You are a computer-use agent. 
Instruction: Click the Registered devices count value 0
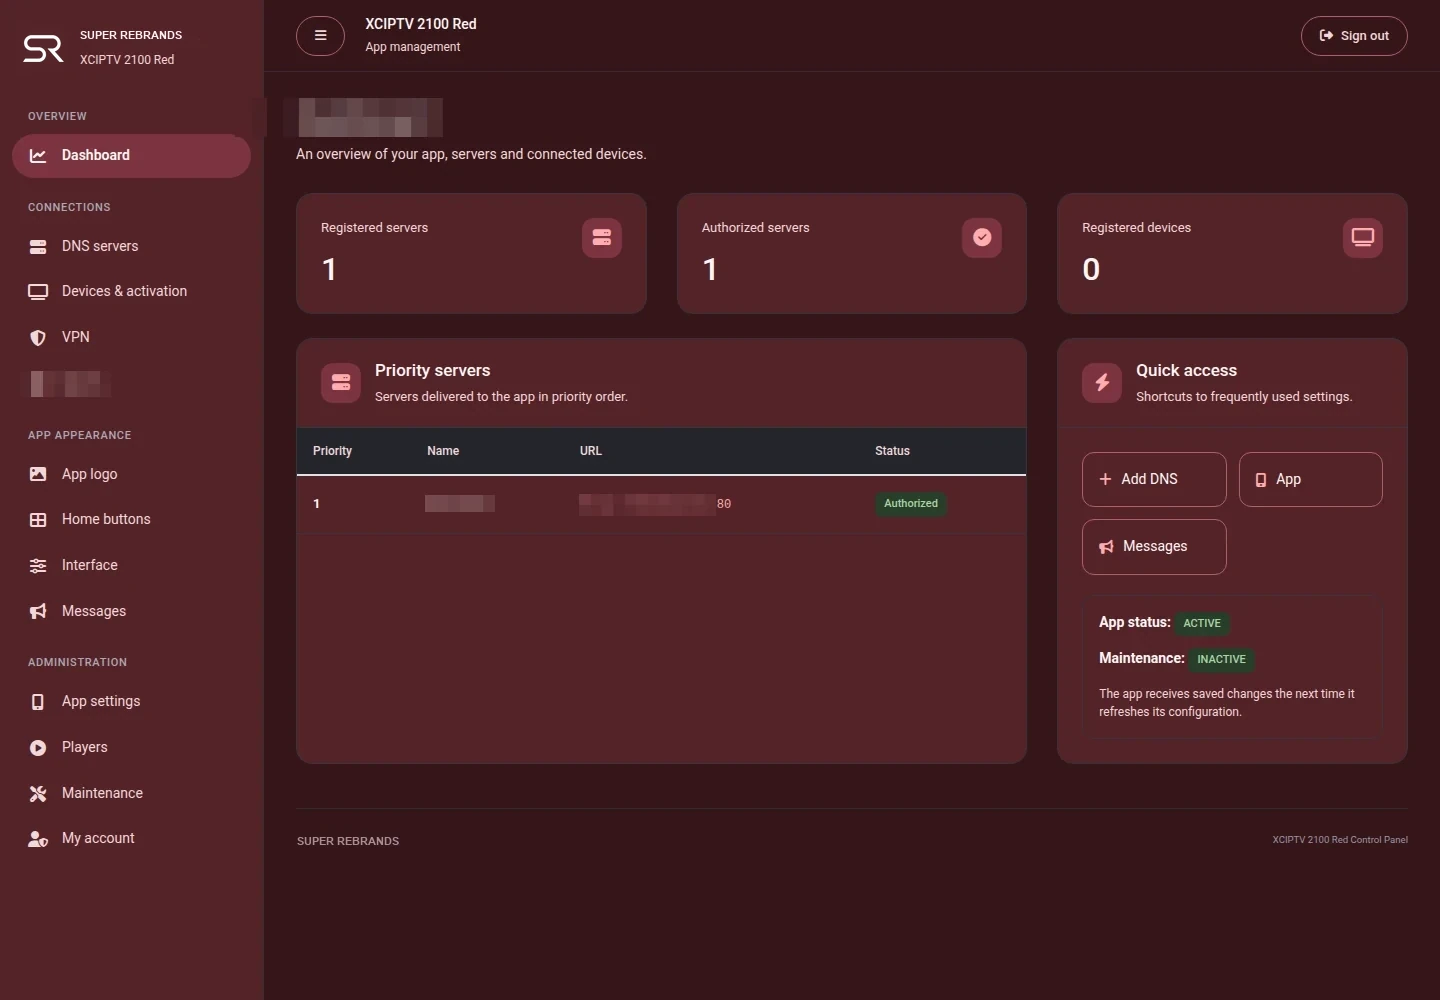(1091, 270)
